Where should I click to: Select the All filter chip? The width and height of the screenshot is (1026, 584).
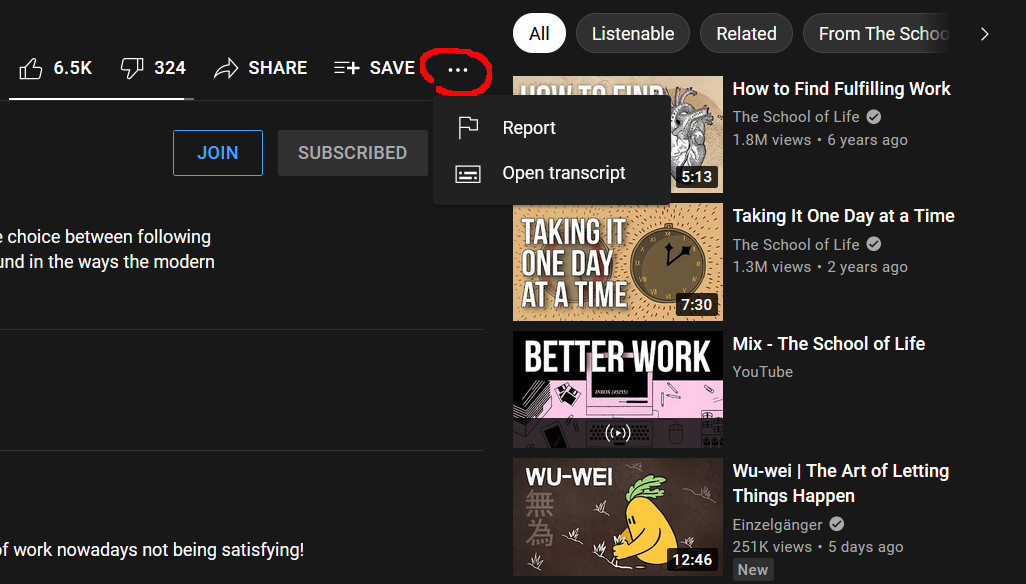pyautogui.click(x=539, y=34)
